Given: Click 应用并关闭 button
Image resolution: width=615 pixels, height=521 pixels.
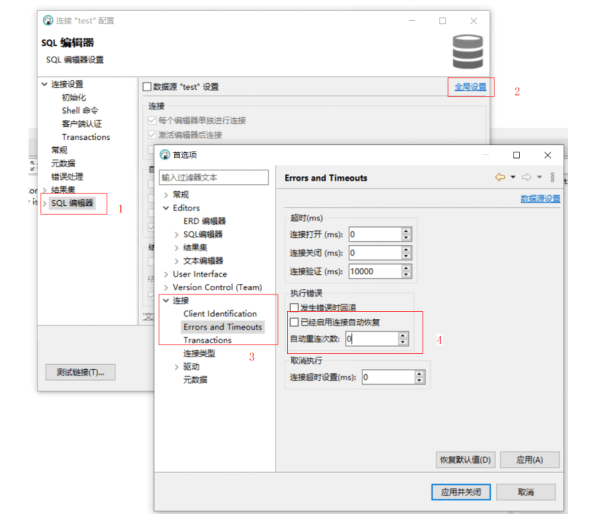Looking at the screenshot, I should click(461, 492).
